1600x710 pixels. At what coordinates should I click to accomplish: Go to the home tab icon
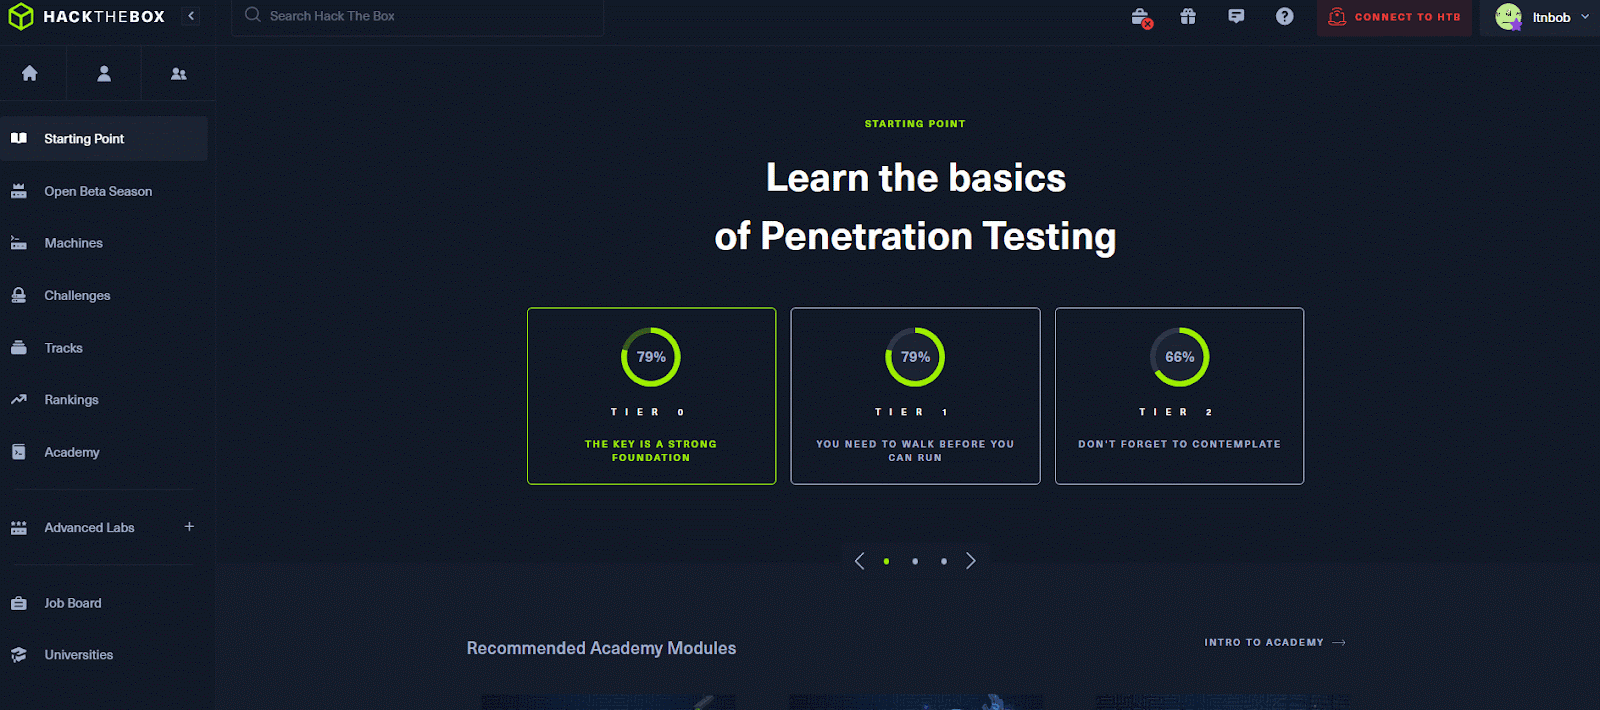pyautogui.click(x=30, y=73)
